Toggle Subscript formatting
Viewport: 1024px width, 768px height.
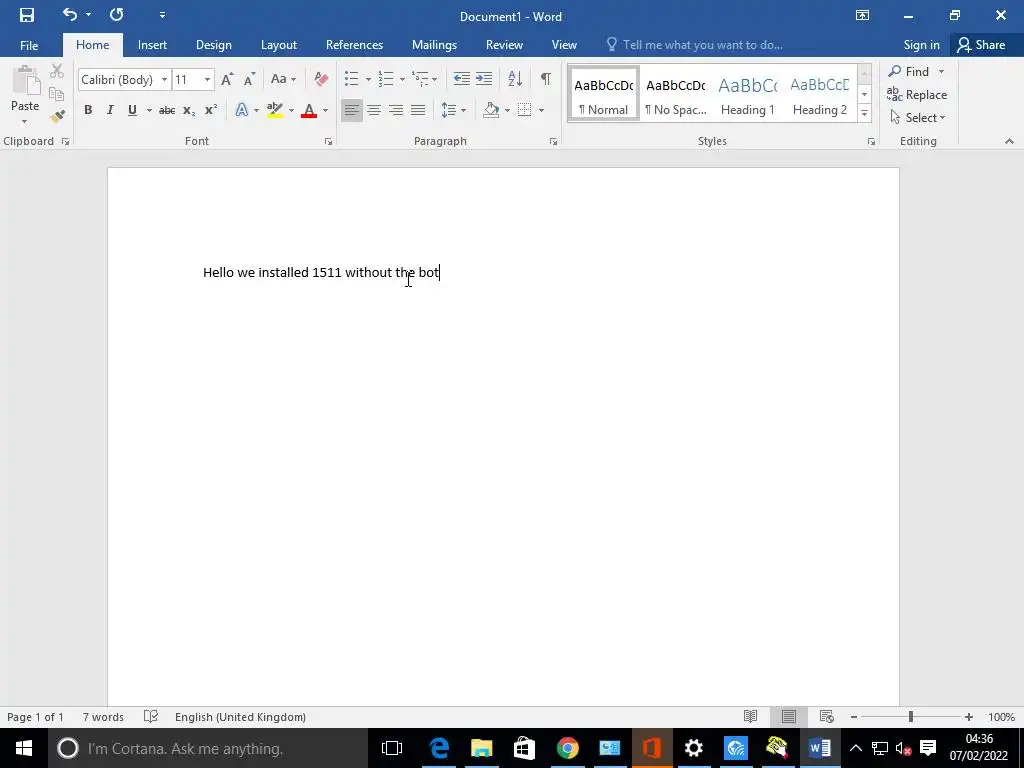click(189, 110)
